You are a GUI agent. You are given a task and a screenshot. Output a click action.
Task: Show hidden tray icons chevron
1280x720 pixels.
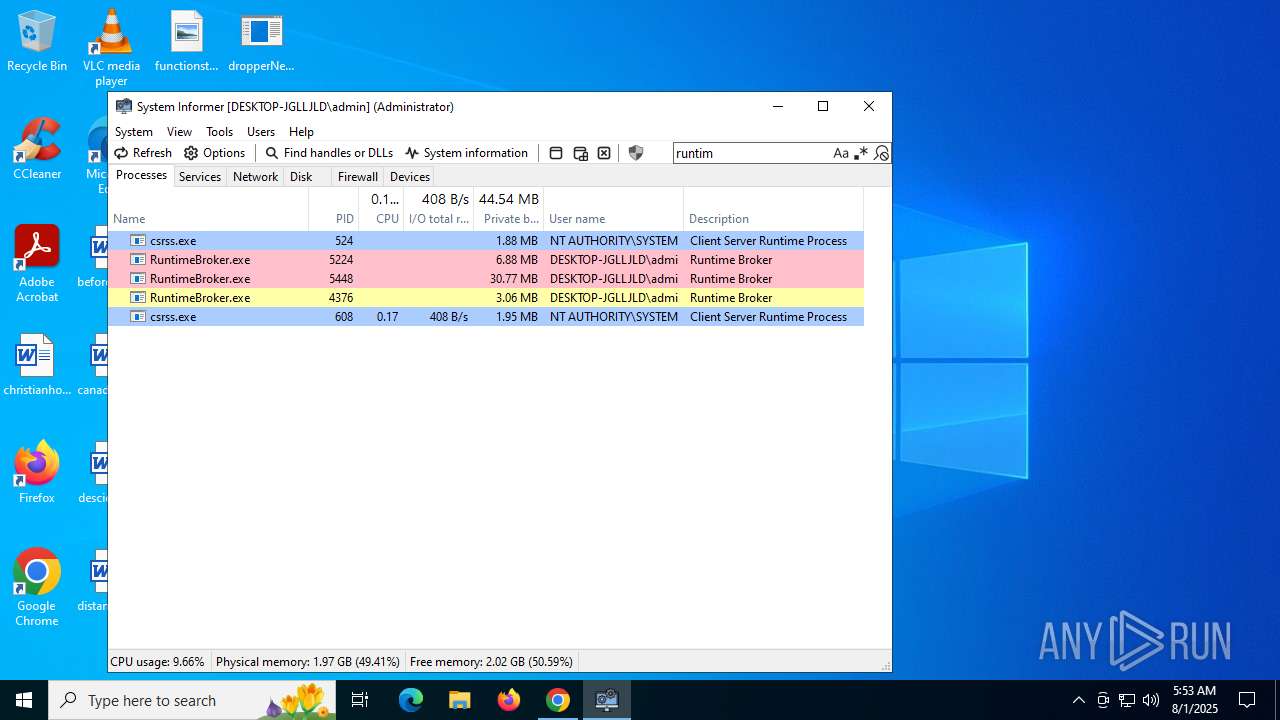(x=1078, y=700)
